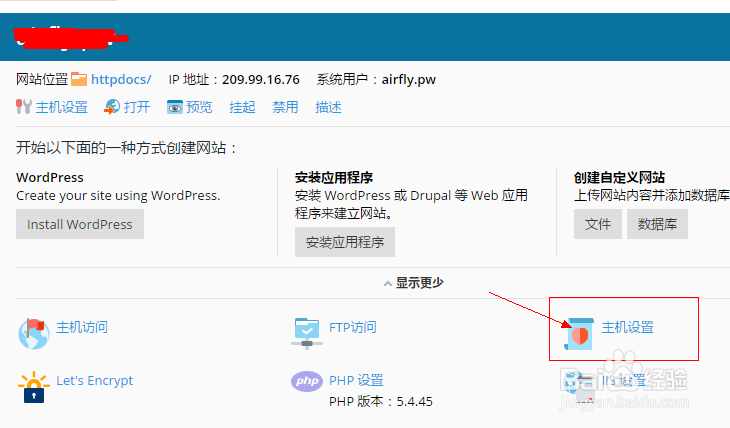Suspend the site using 挂起

coord(242,108)
